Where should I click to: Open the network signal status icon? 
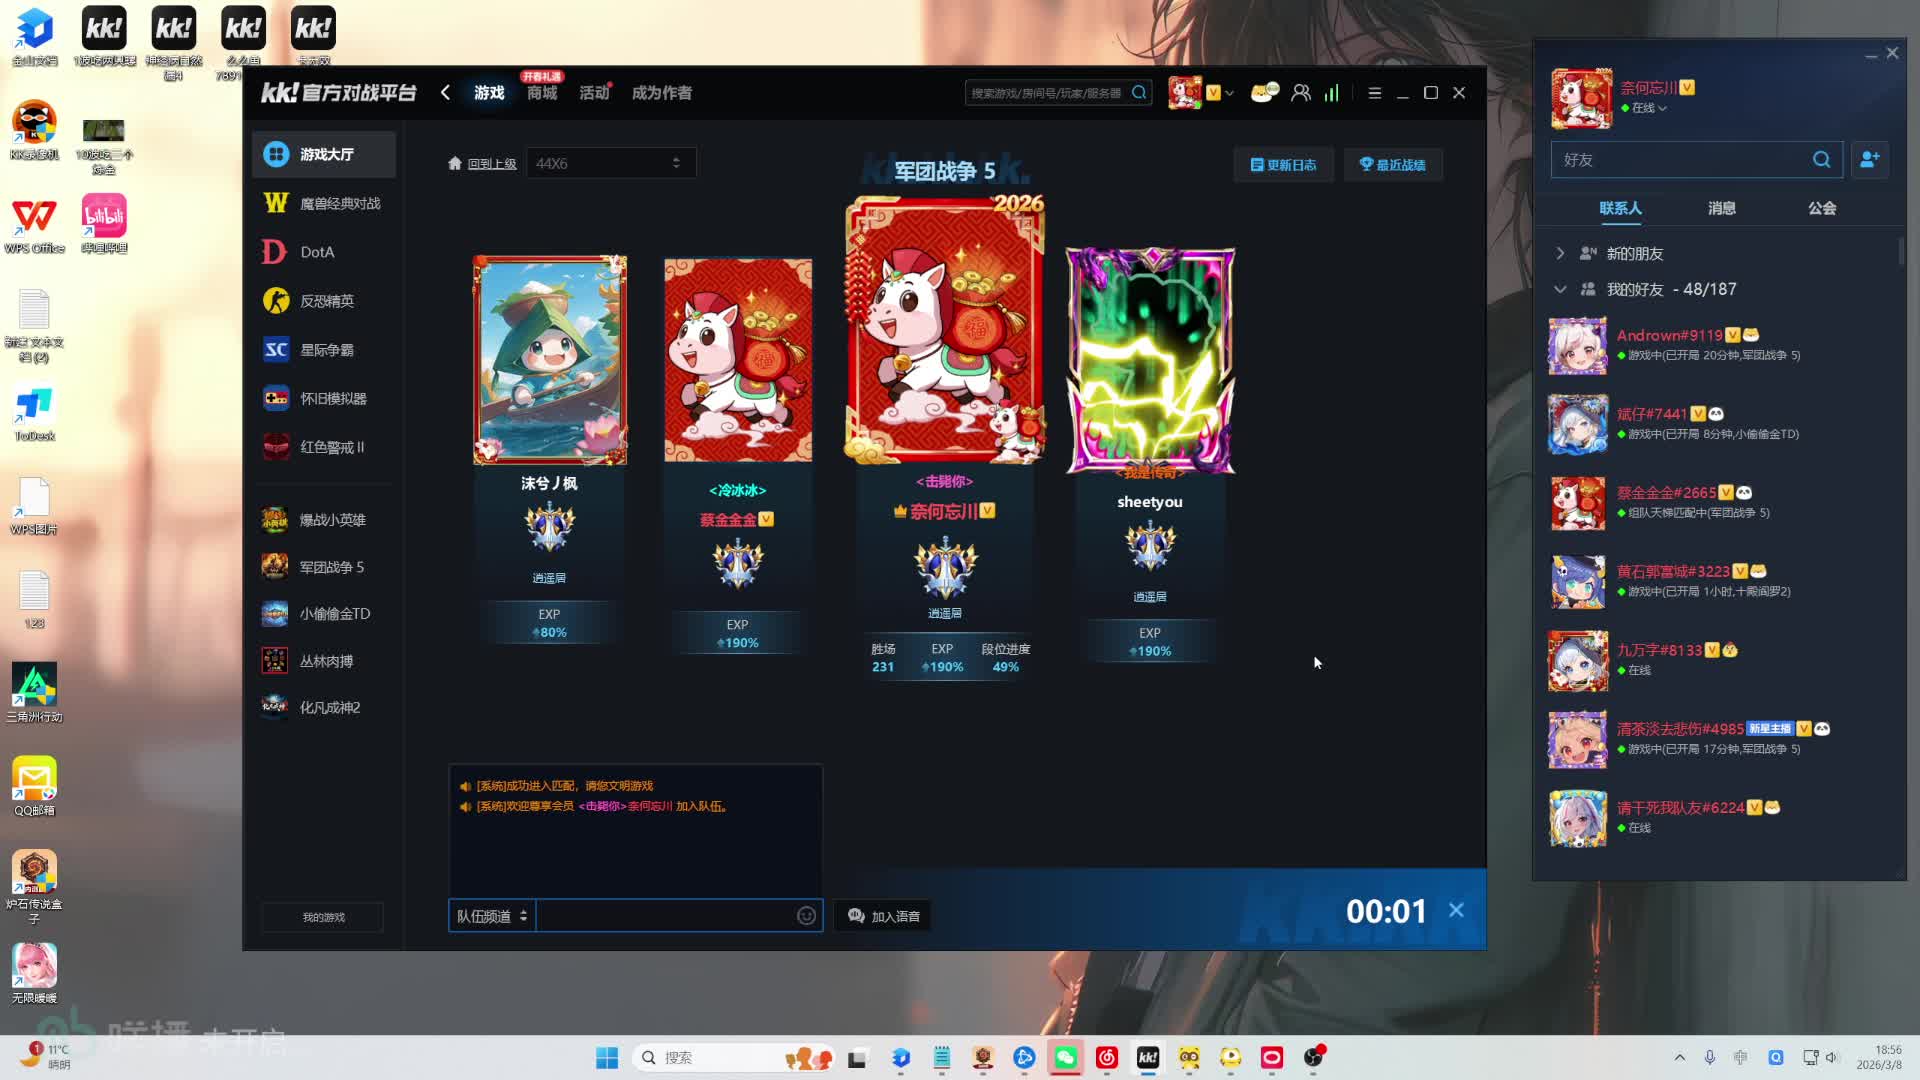(x=1332, y=93)
